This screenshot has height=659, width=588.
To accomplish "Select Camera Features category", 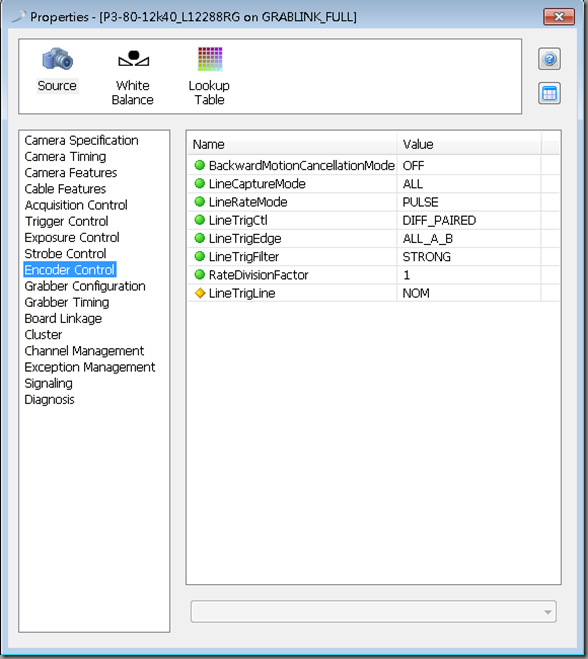I will [71, 173].
